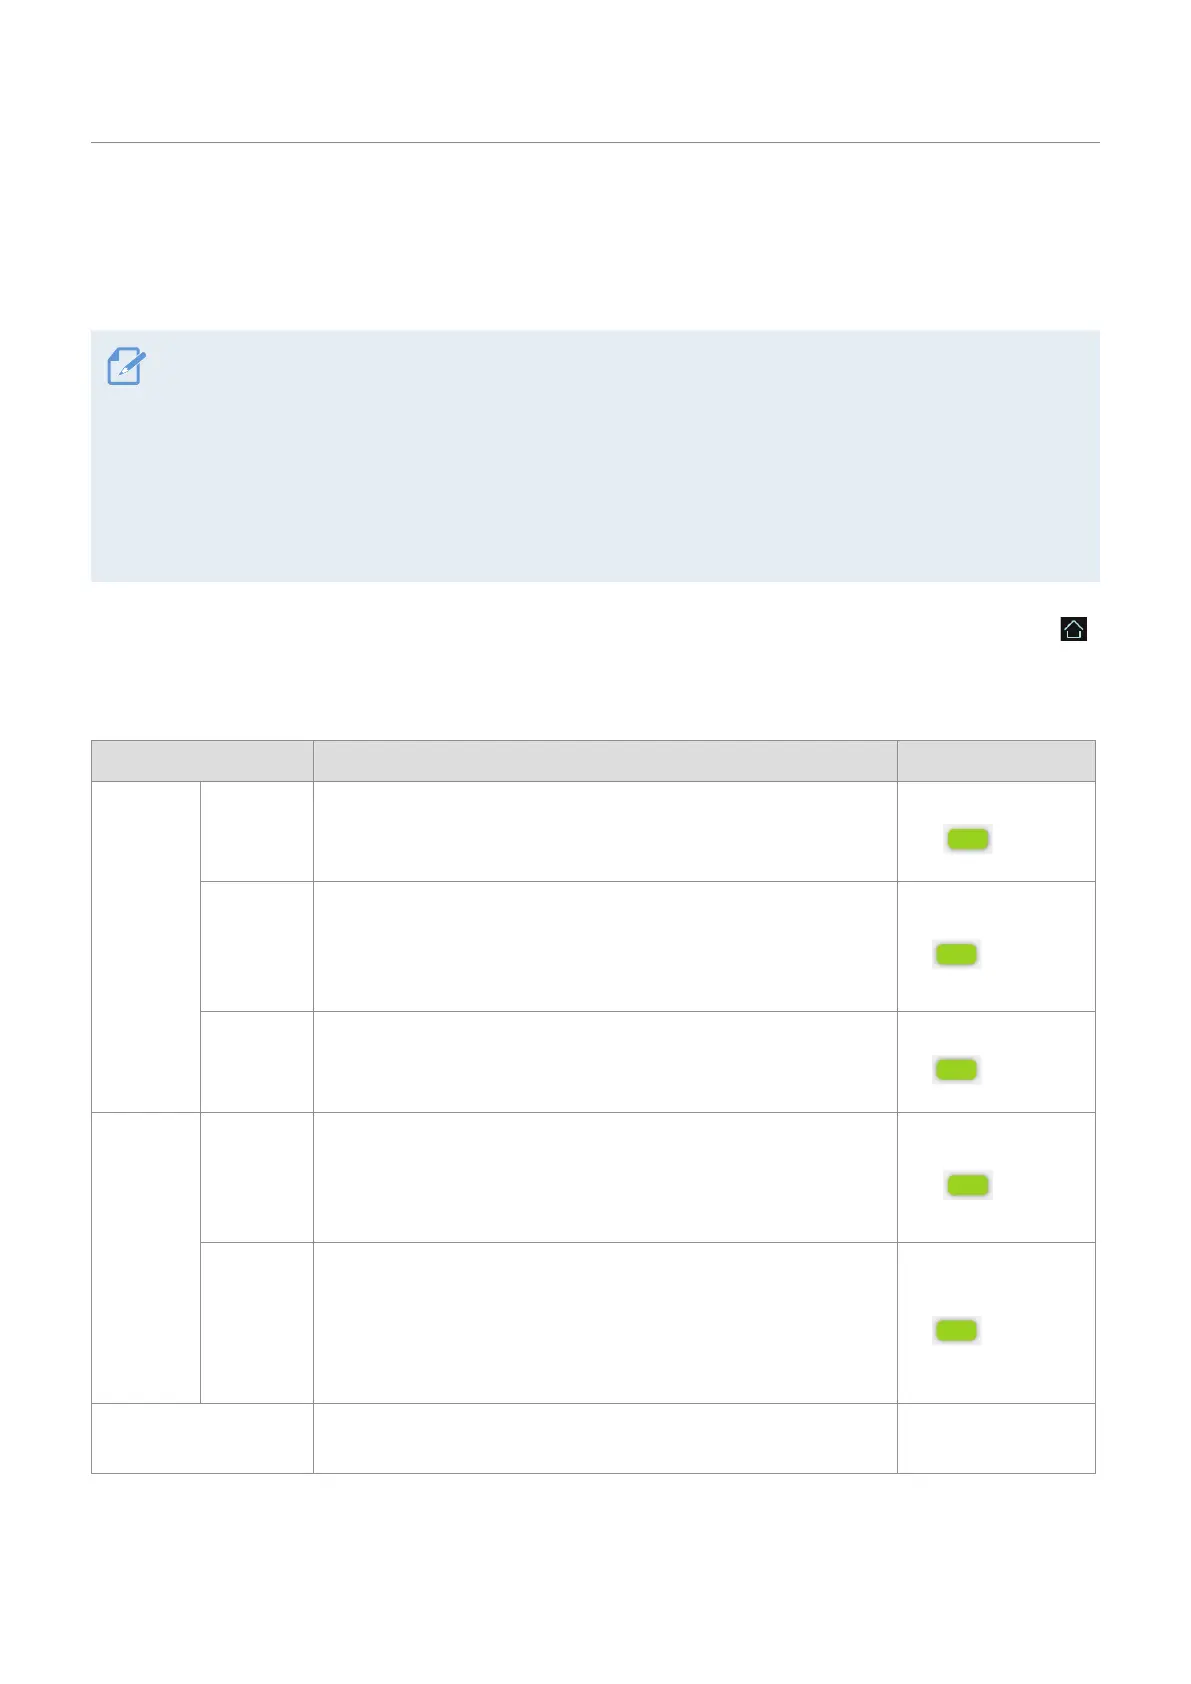Click the thin horizontal divider line atop page
Image resolution: width=1191 pixels, height=1684 pixels.
(x=595, y=143)
